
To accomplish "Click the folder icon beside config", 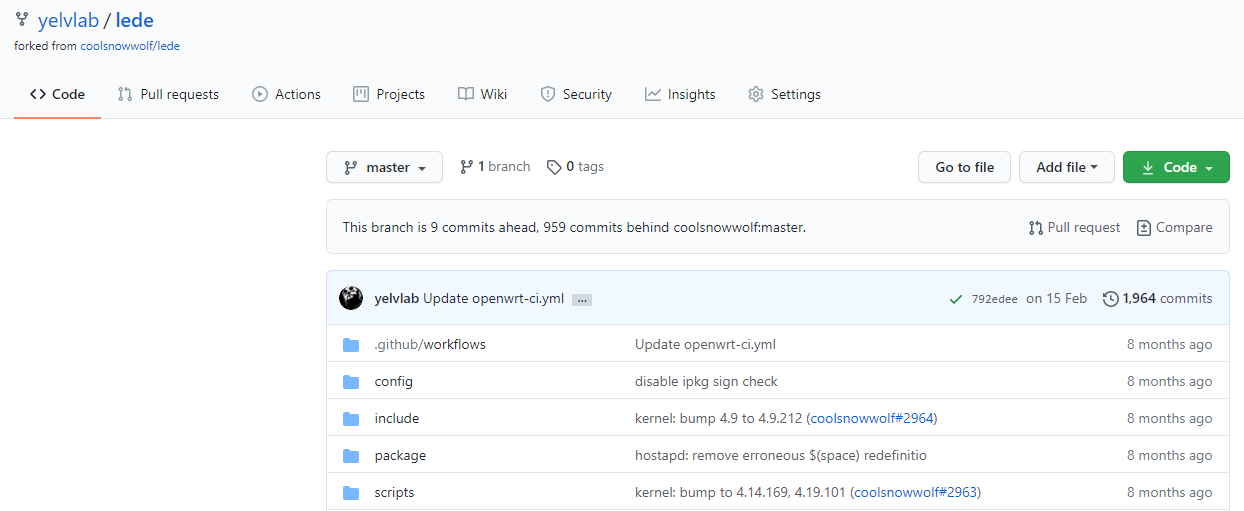I will (351, 381).
